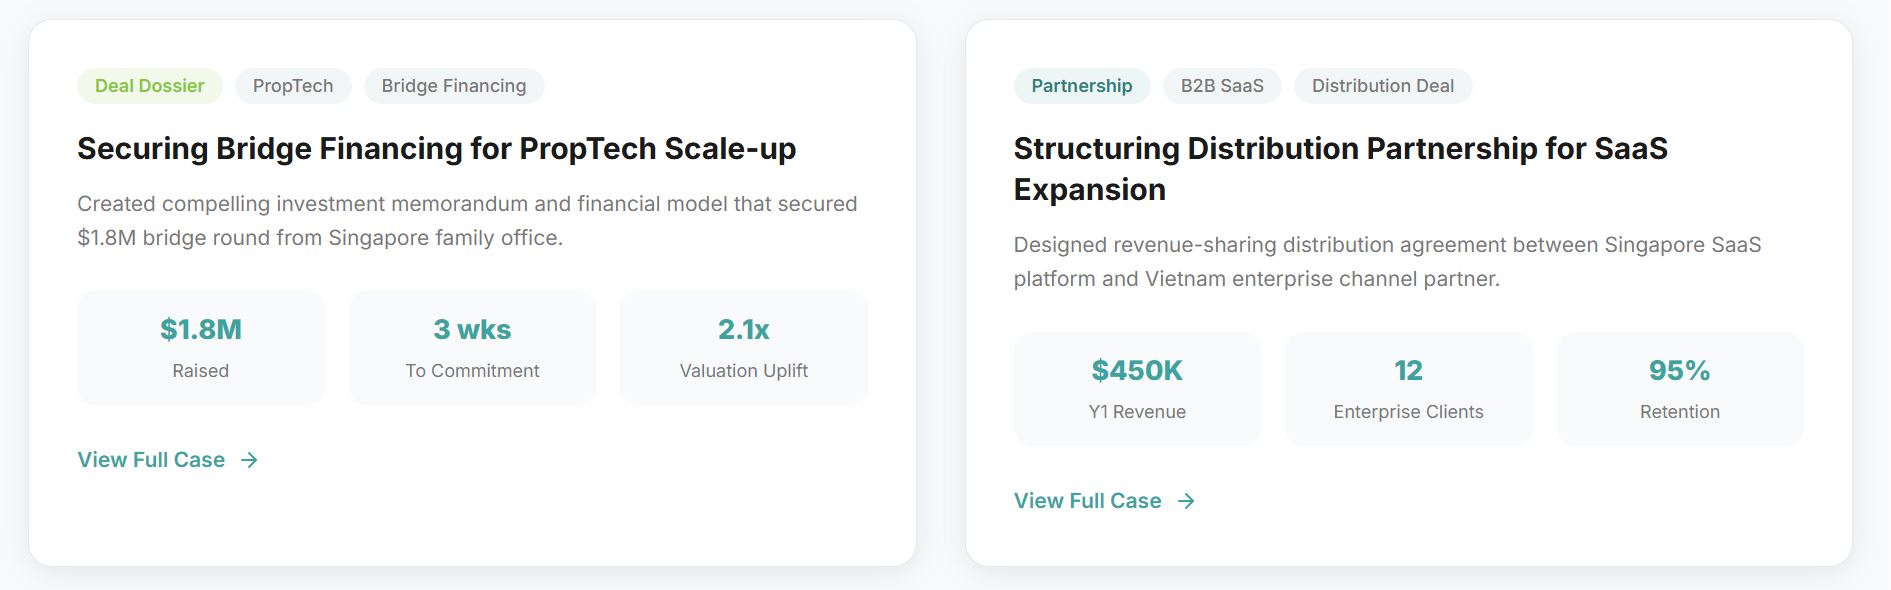Click the Bridge Financing tag
The width and height of the screenshot is (1891, 590).
click(454, 86)
